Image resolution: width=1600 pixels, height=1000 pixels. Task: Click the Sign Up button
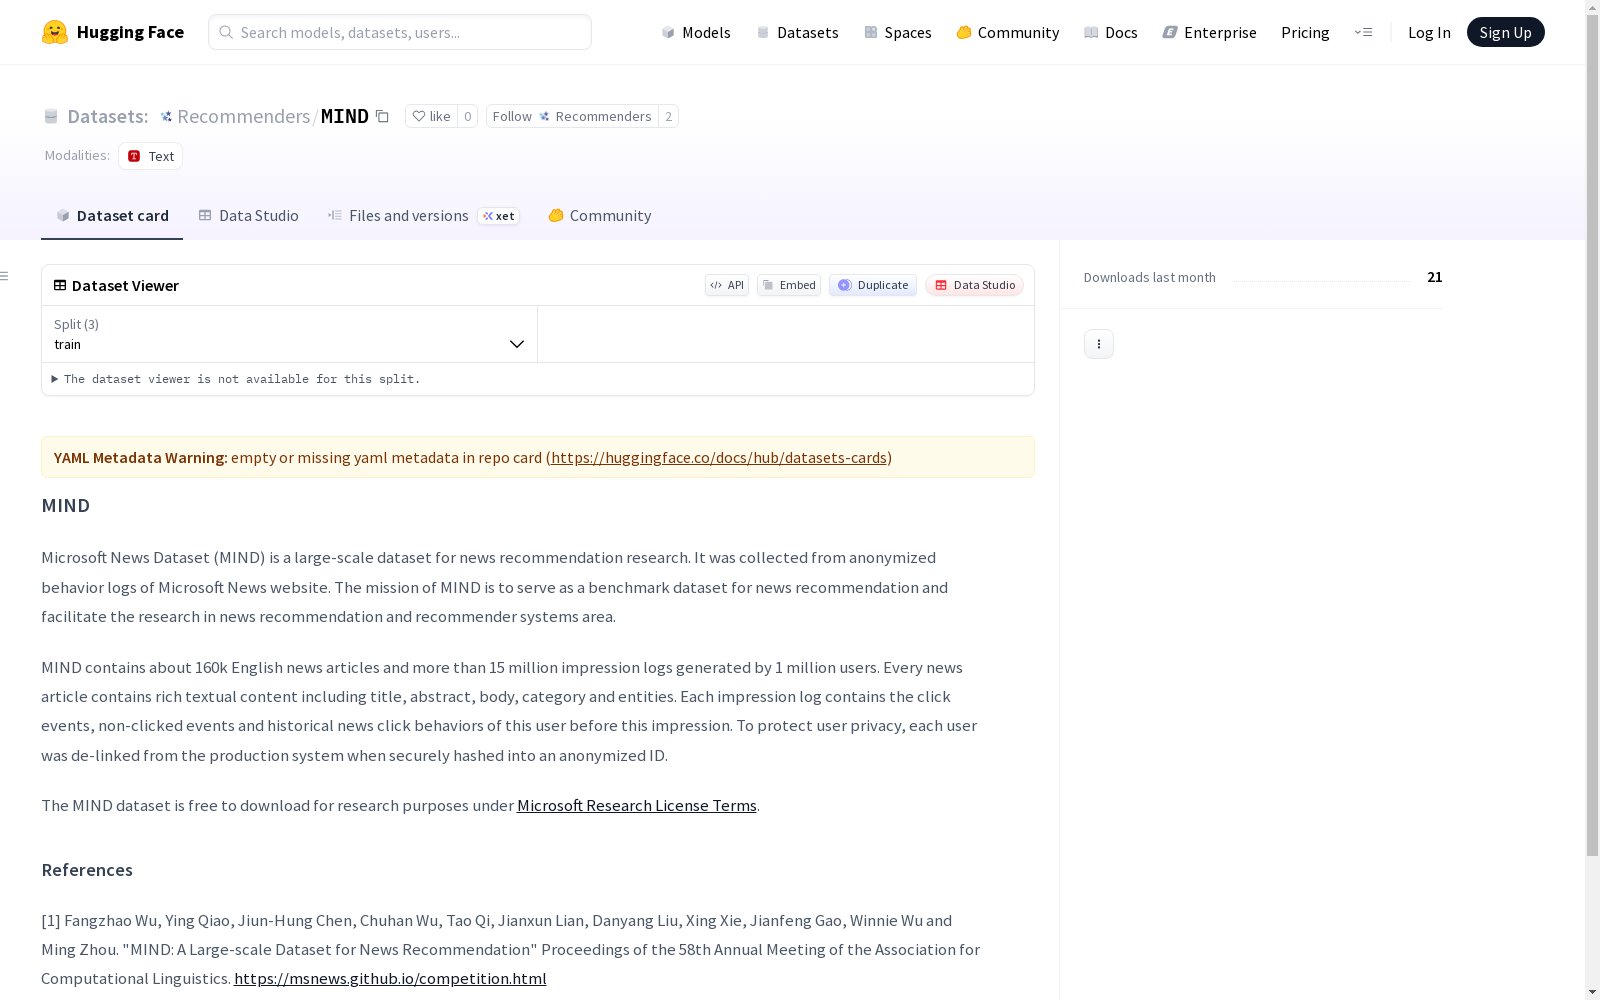1506,32
